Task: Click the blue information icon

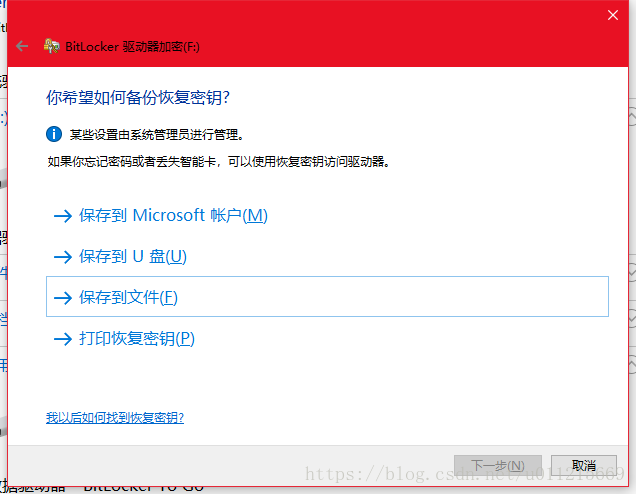Action: (54, 134)
